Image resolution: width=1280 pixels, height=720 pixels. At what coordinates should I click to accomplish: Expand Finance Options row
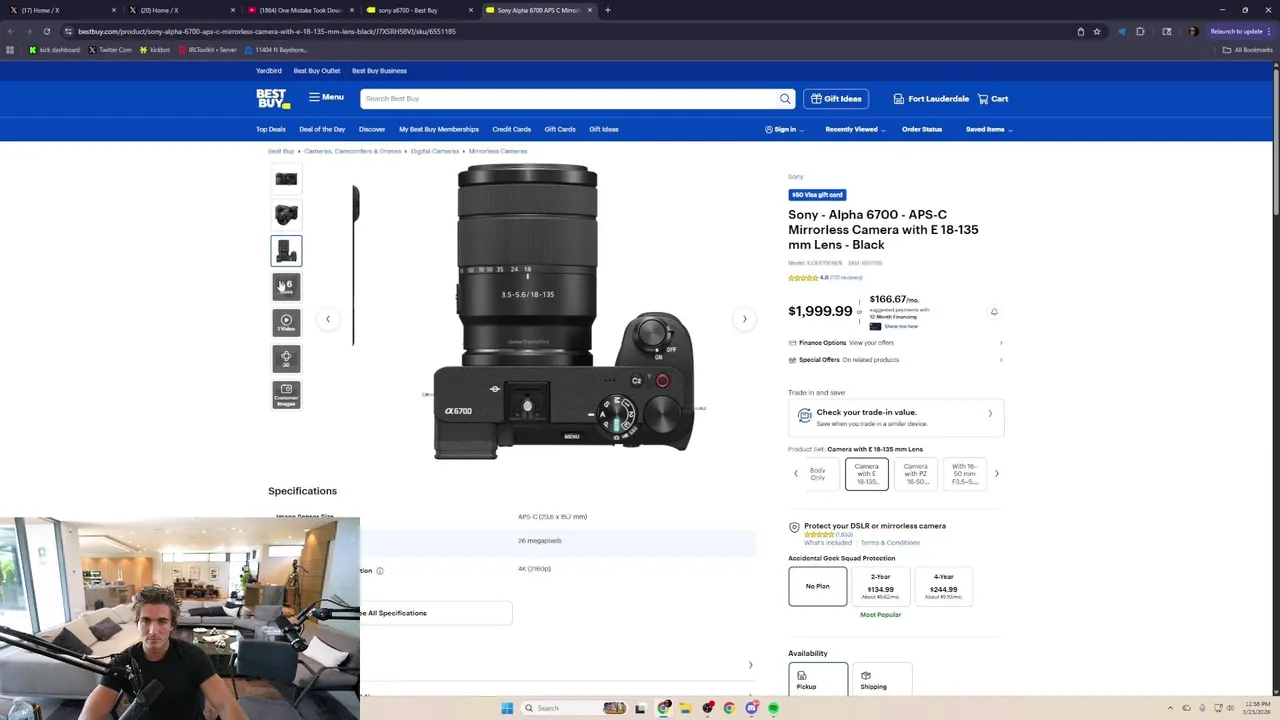pyautogui.click(x=895, y=343)
